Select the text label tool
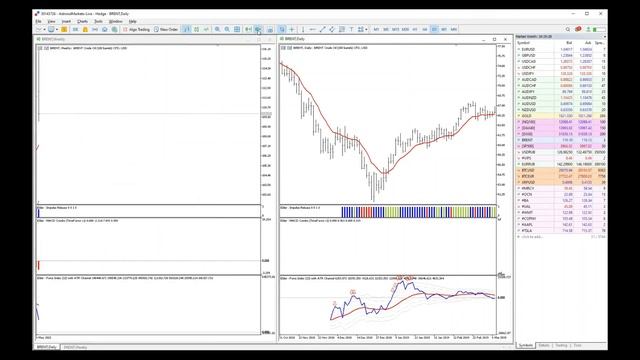 coord(351,29)
